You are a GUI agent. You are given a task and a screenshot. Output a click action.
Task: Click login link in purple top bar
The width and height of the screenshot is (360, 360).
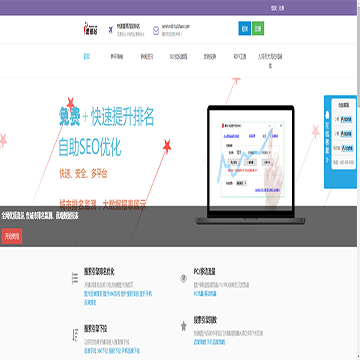point(274,8)
